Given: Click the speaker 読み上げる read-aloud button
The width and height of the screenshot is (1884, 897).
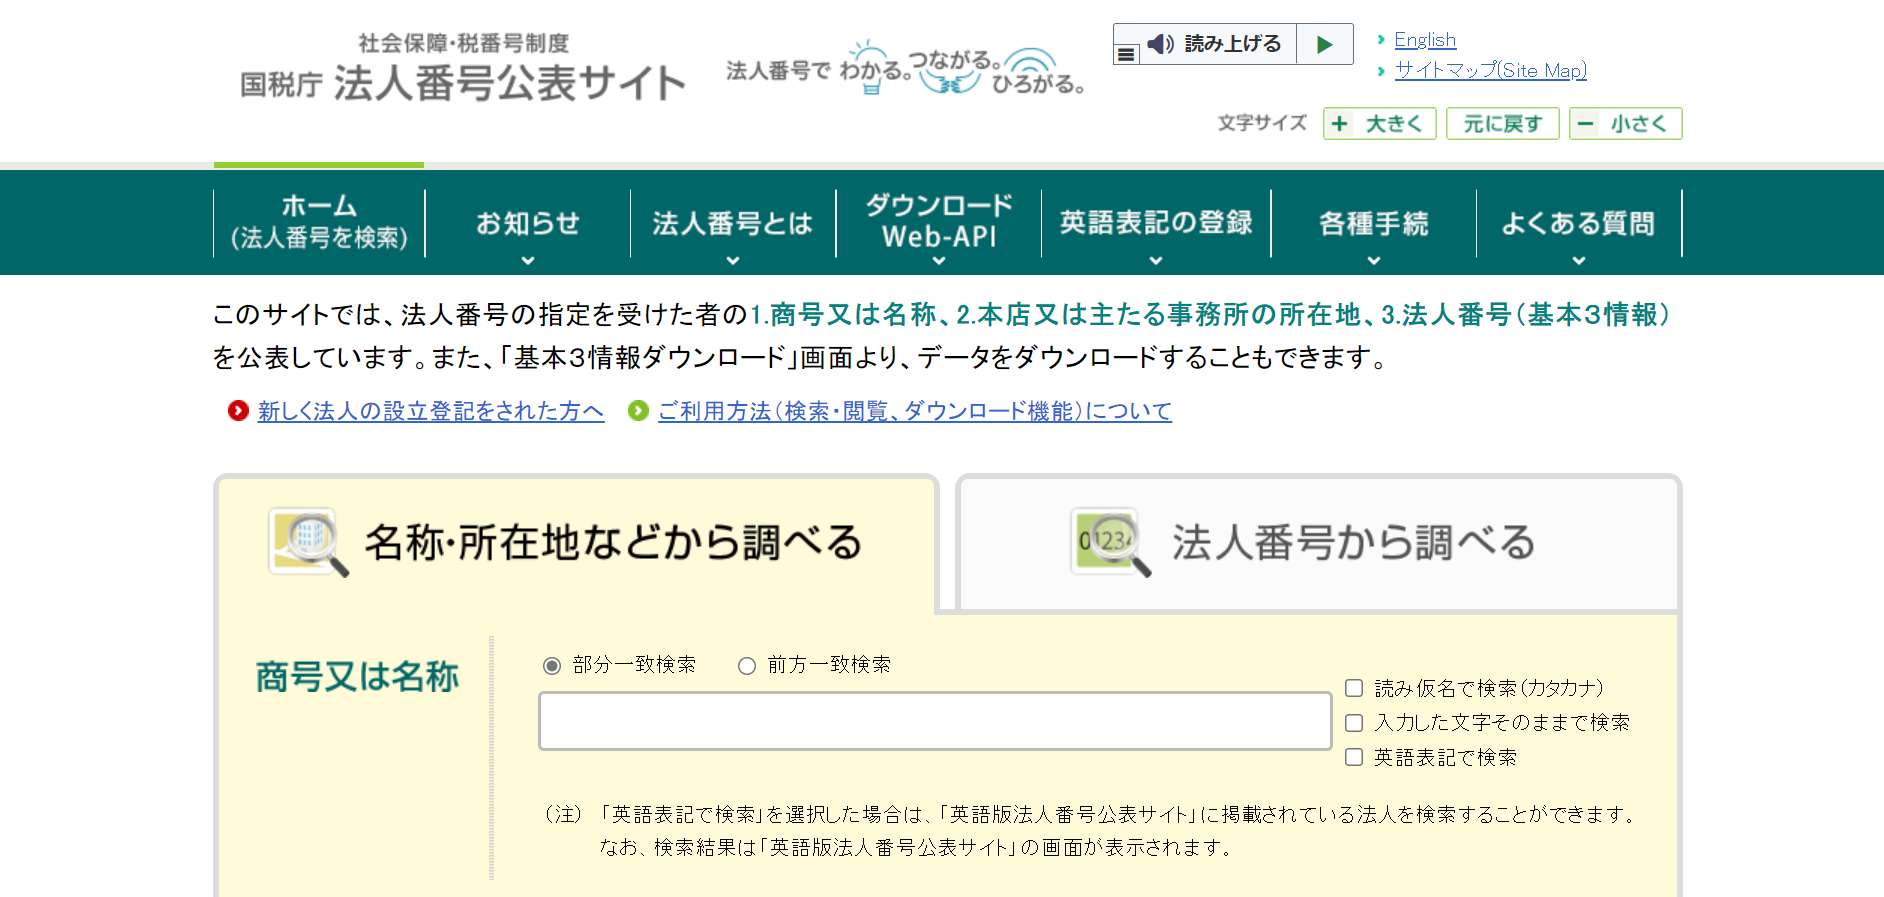Looking at the screenshot, I should point(1217,44).
